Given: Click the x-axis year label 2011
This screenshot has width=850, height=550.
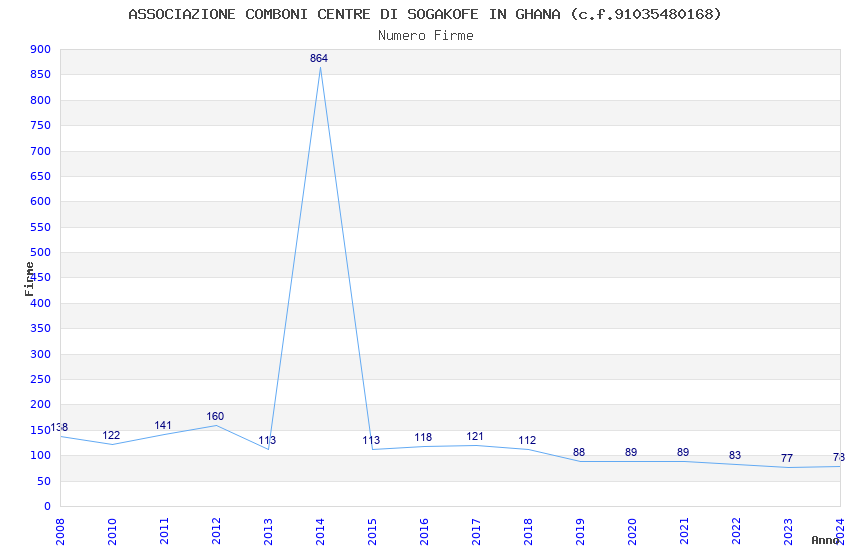Looking at the screenshot, I should 164,531.
